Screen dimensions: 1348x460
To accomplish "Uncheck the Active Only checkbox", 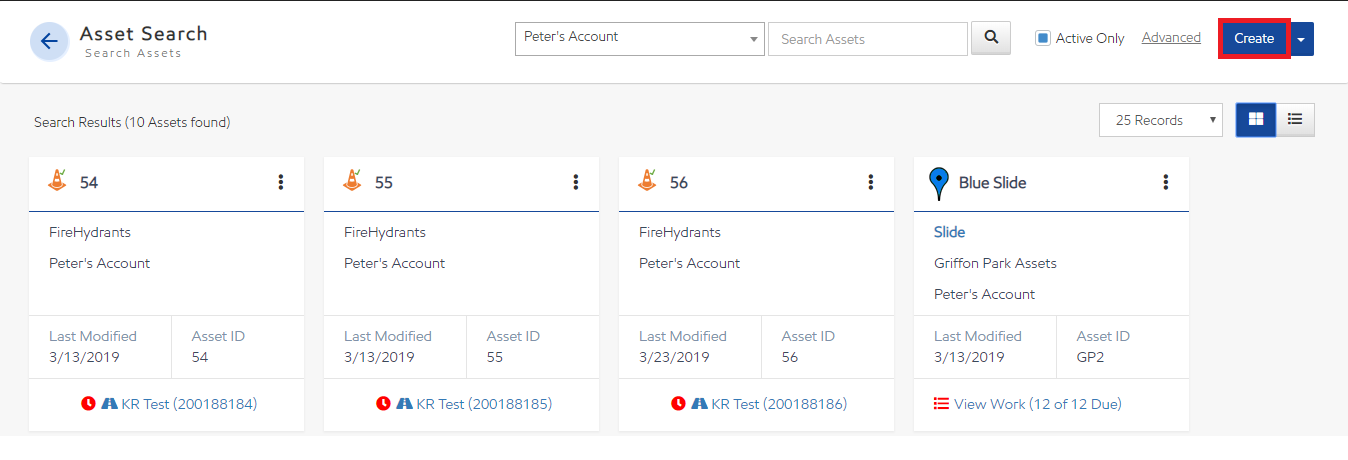I will tap(1043, 38).
